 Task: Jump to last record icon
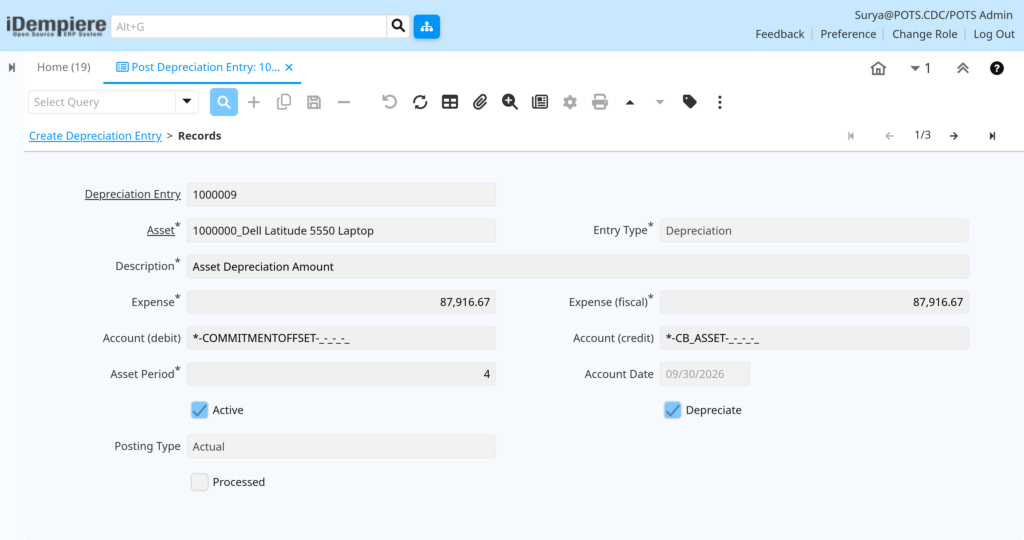(992, 136)
